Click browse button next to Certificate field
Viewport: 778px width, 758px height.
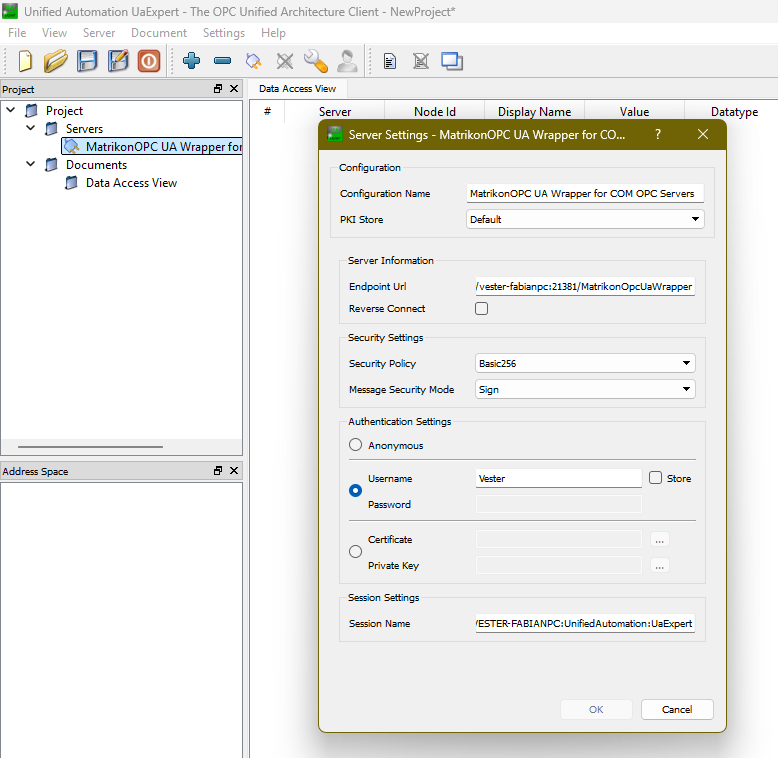point(659,540)
